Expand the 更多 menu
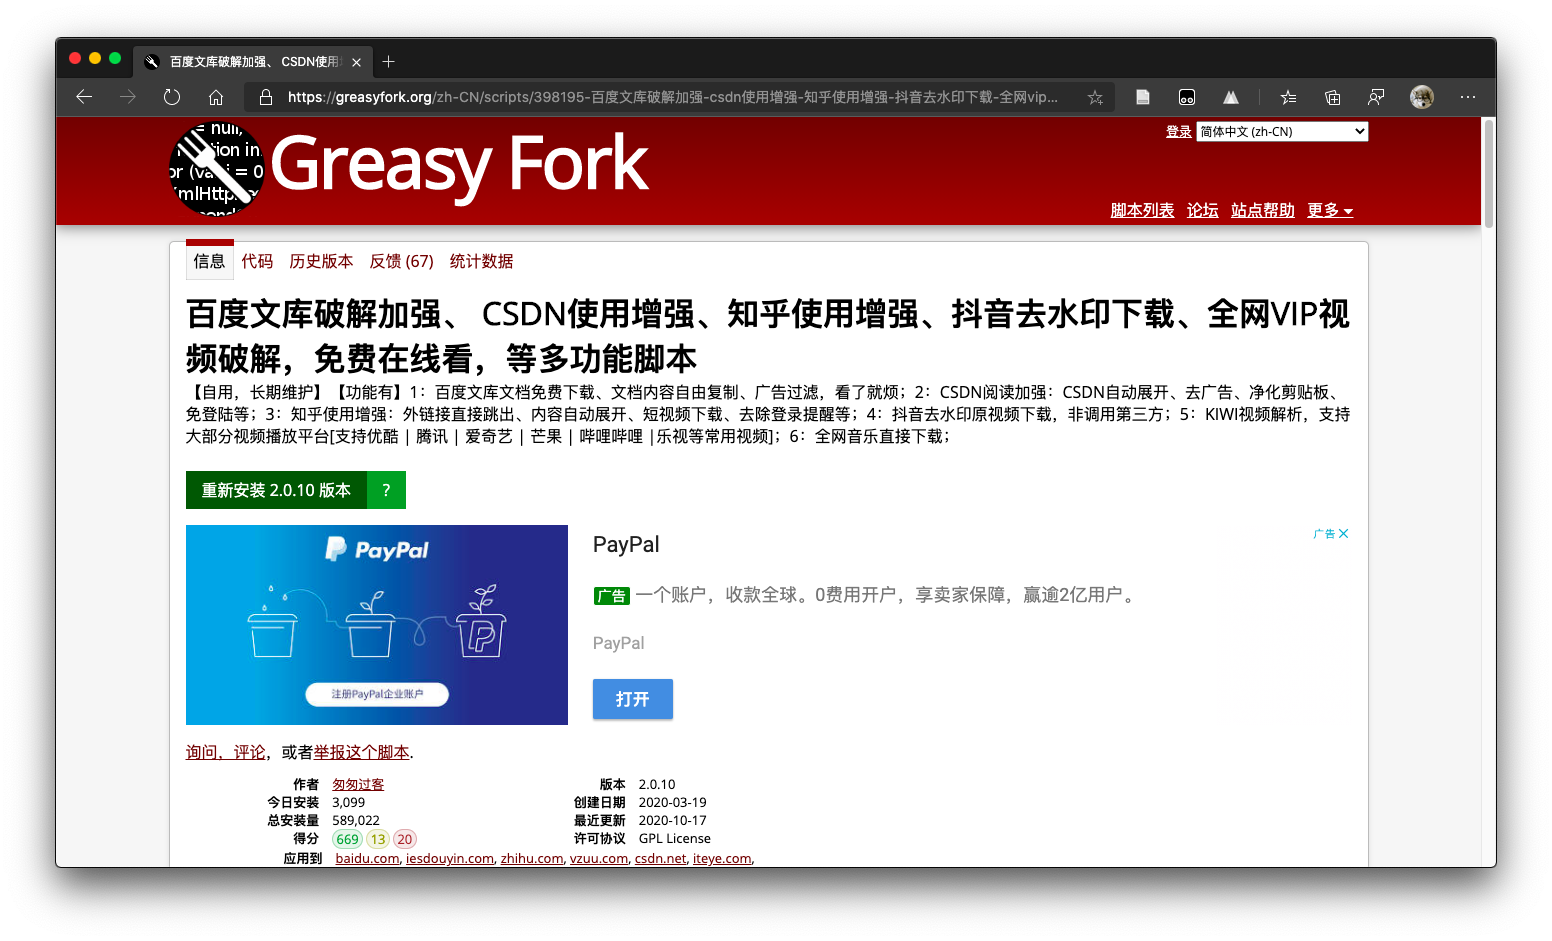This screenshot has height=941, width=1552. coord(1330,210)
